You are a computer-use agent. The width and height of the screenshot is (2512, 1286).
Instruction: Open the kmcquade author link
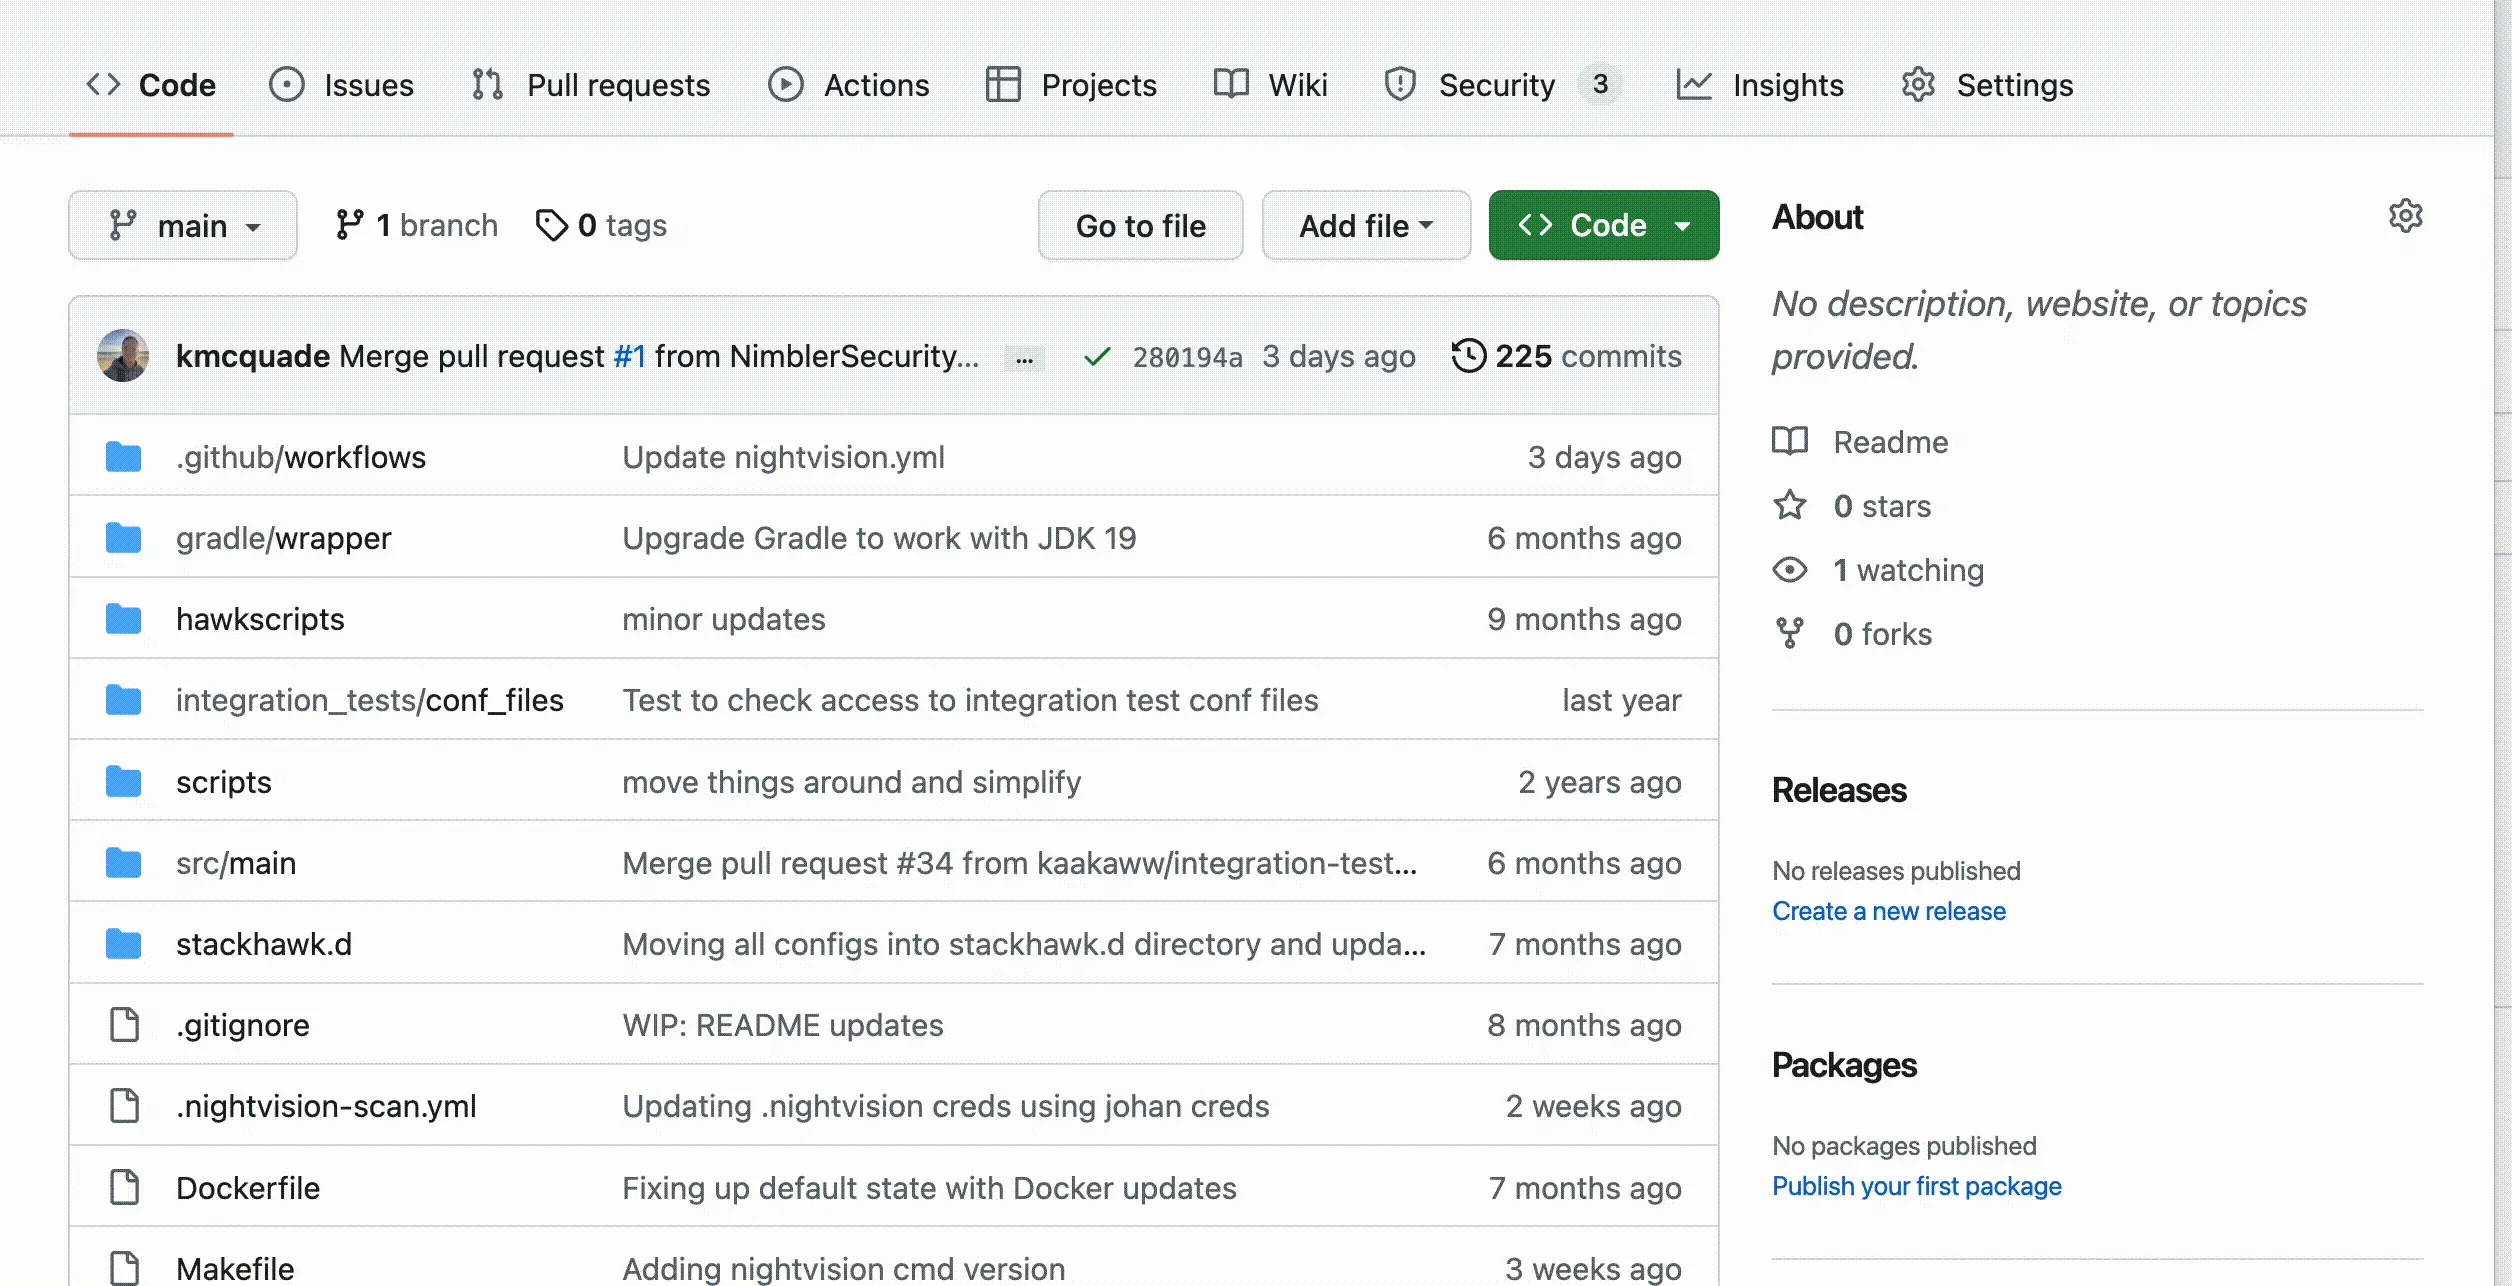253,356
